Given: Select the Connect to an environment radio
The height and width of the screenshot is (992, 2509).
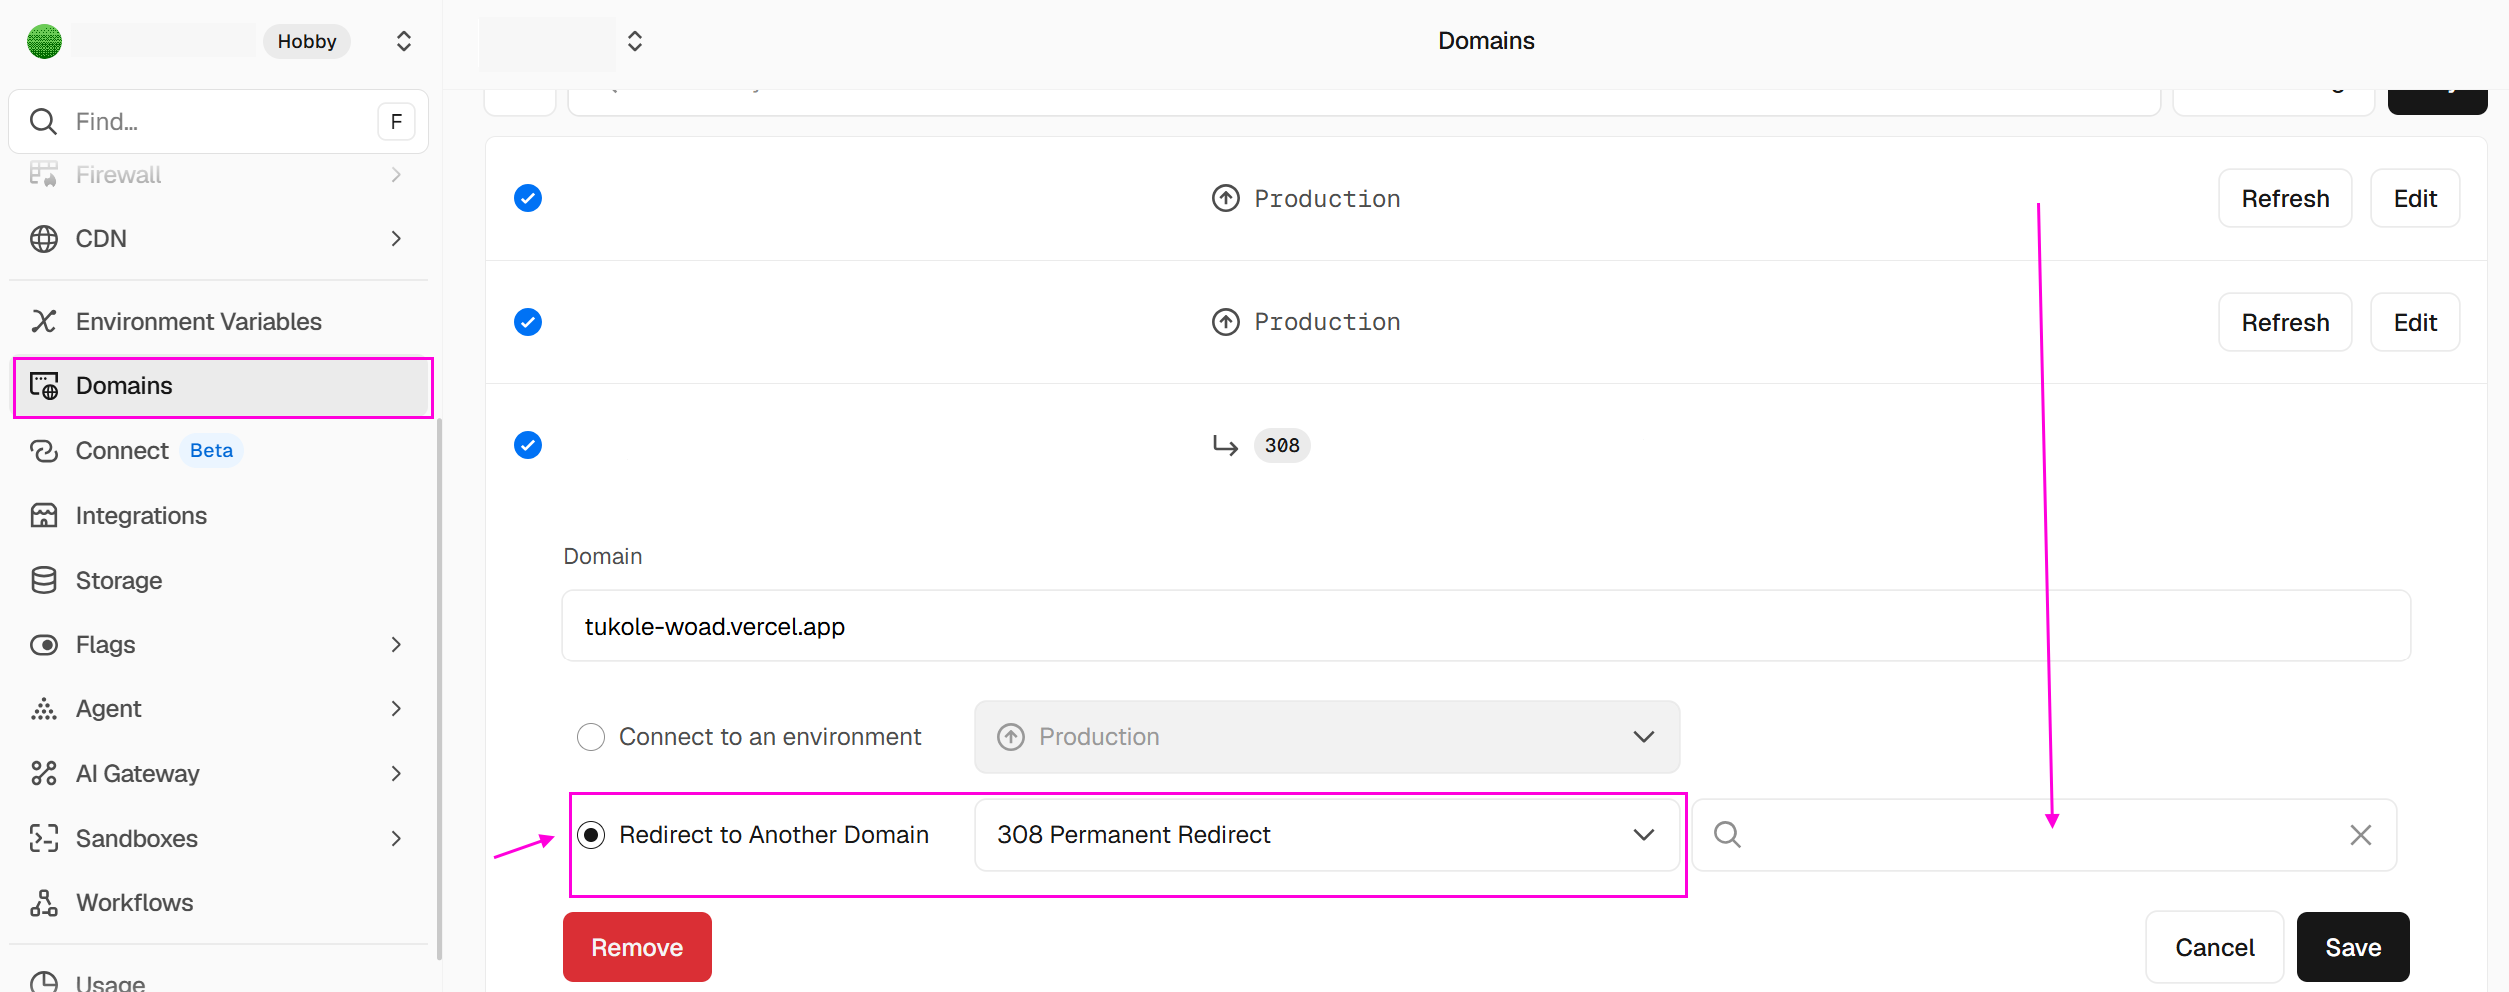Looking at the screenshot, I should pos(591,737).
